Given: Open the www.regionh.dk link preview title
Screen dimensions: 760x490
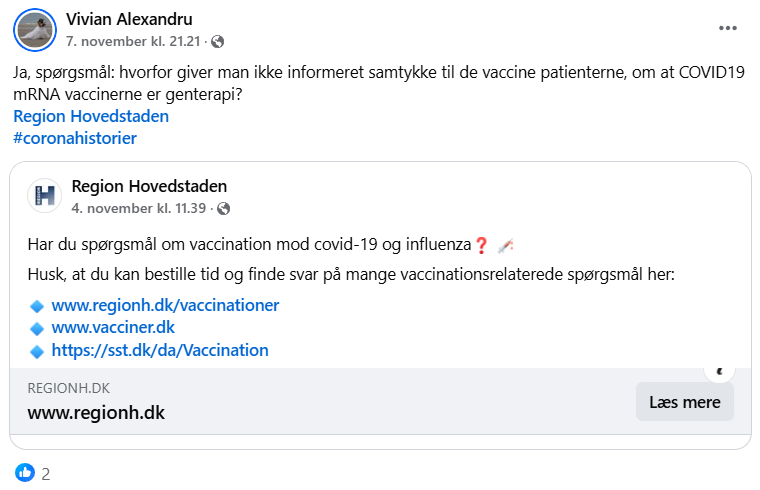Looking at the screenshot, I should coord(96,413).
